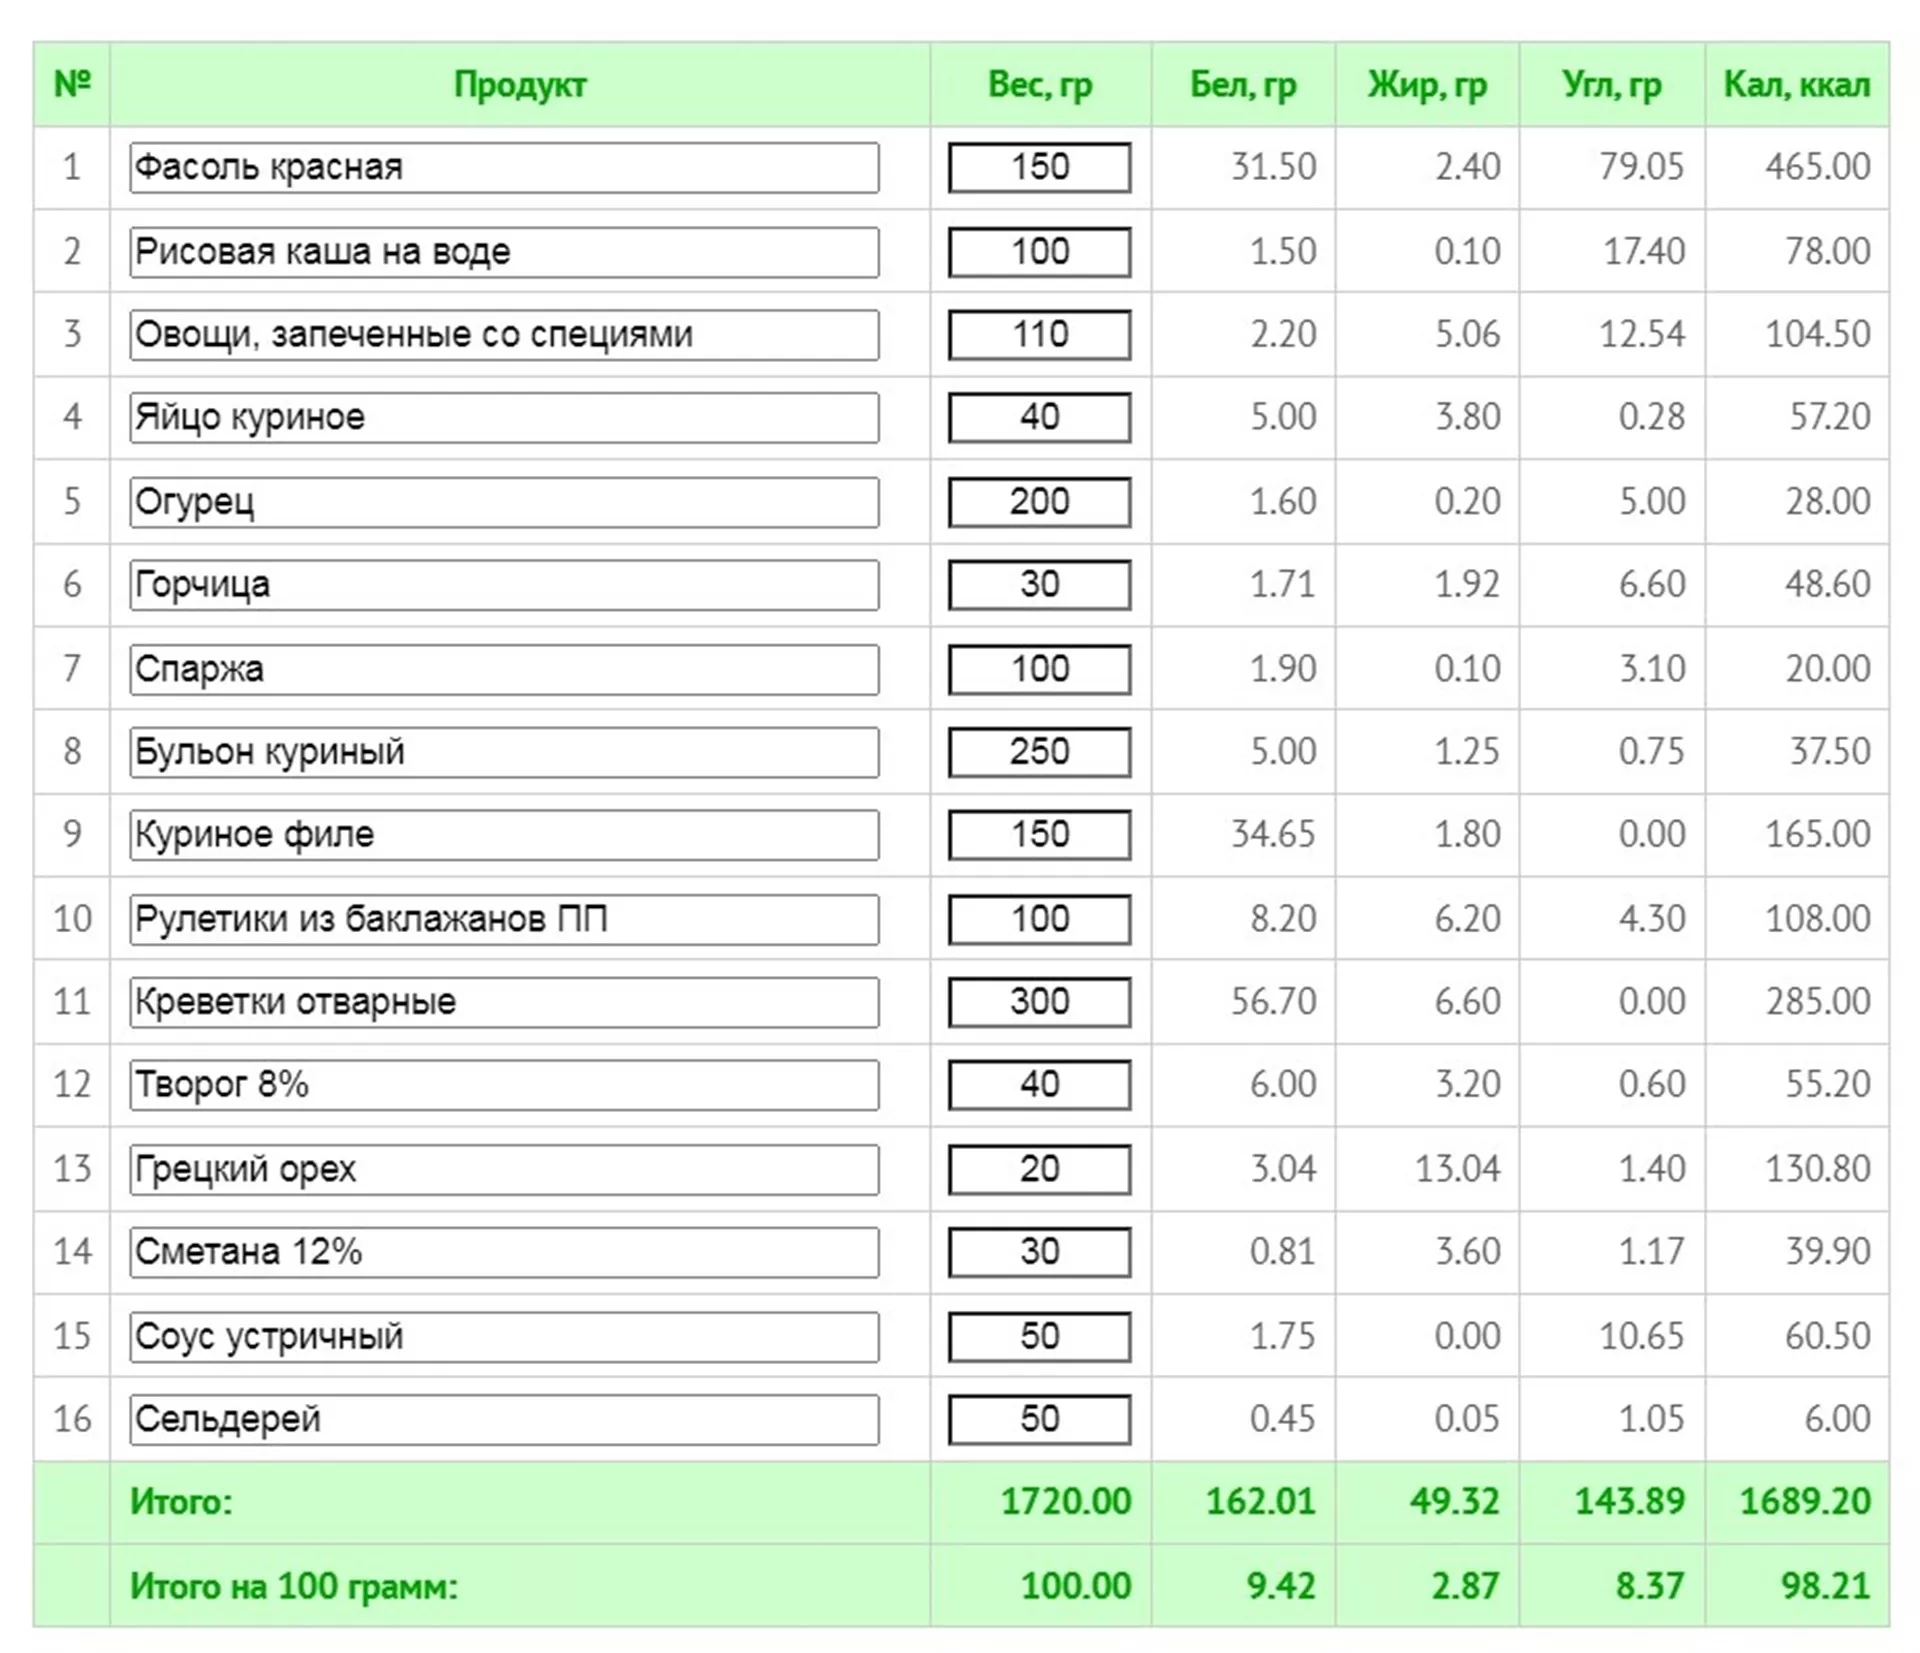Click the Бульон куриный product field
This screenshot has width=1920, height=1653.
tap(504, 752)
